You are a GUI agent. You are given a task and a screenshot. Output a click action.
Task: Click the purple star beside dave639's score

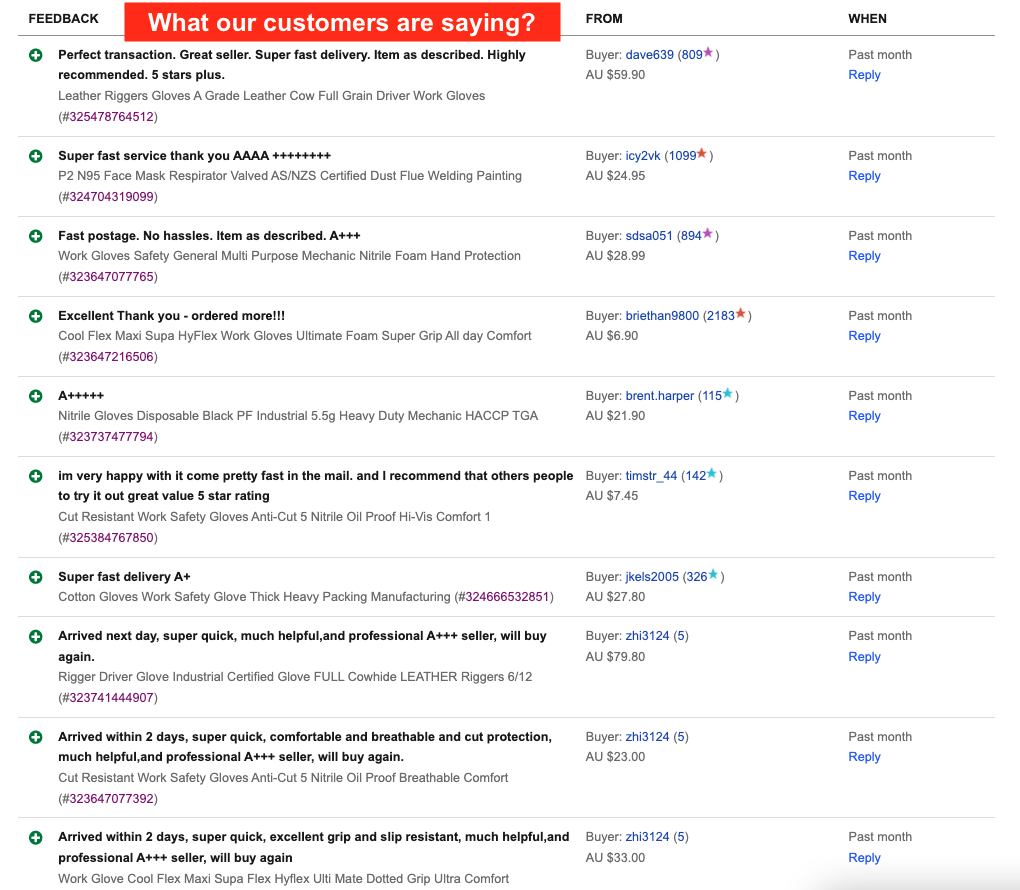(708, 53)
